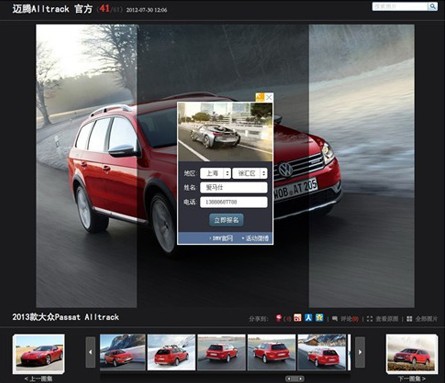
Task: Click the search magnifier icon
Action: point(433,6)
